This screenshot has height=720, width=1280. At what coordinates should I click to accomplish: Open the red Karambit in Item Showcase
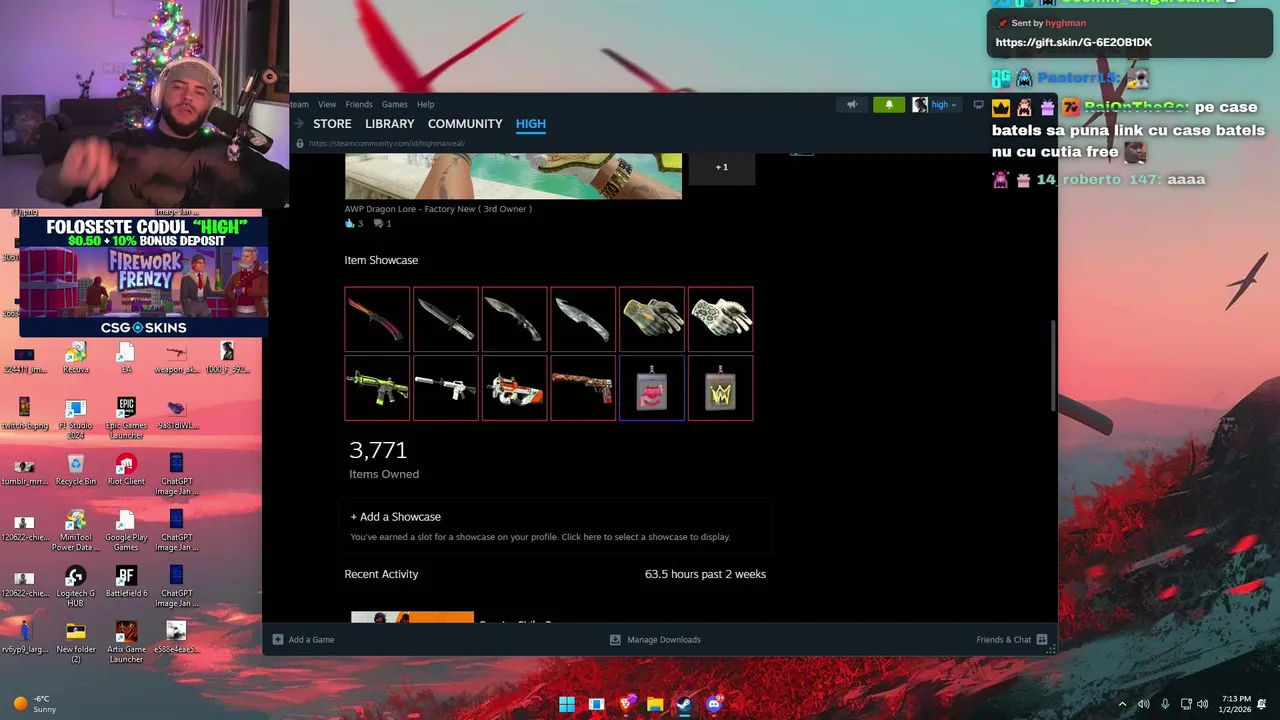pos(377,320)
